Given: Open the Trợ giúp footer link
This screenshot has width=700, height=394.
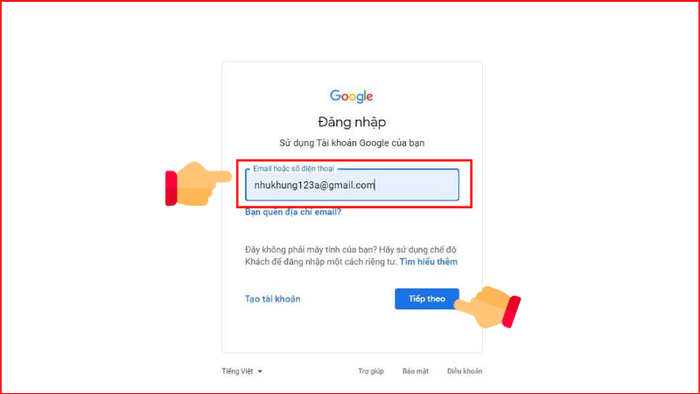Looking at the screenshot, I should click(x=371, y=371).
